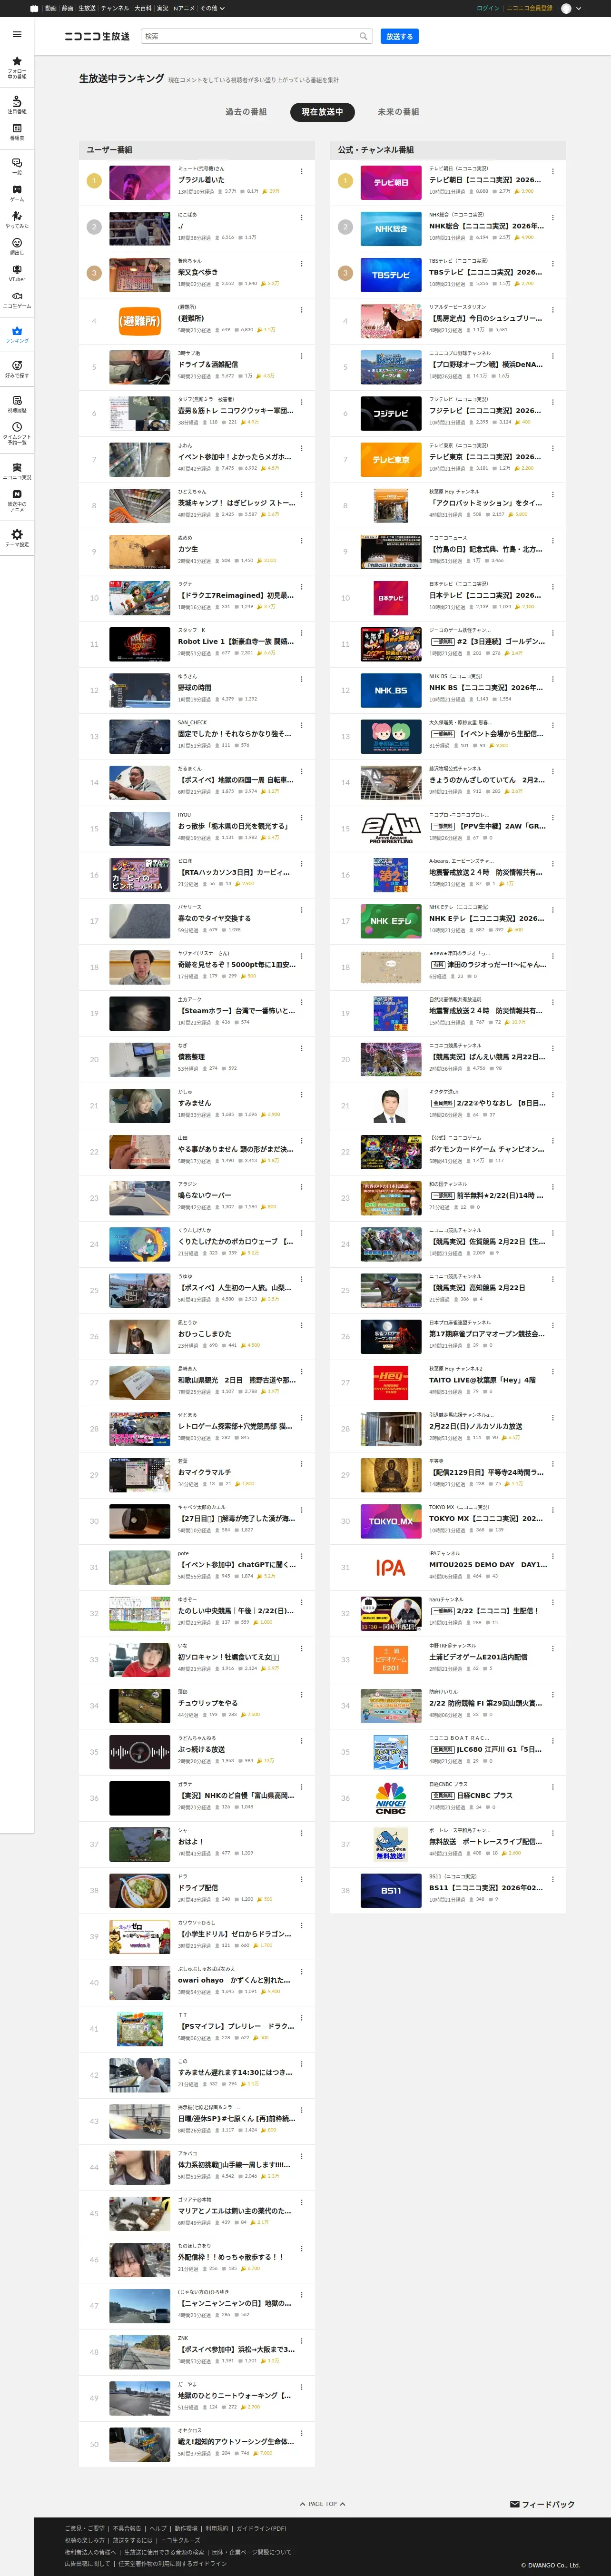The width and height of the screenshot is (611, 2576).
Task: Open 不具合報告 footer link
Action: click(127, 2528)
